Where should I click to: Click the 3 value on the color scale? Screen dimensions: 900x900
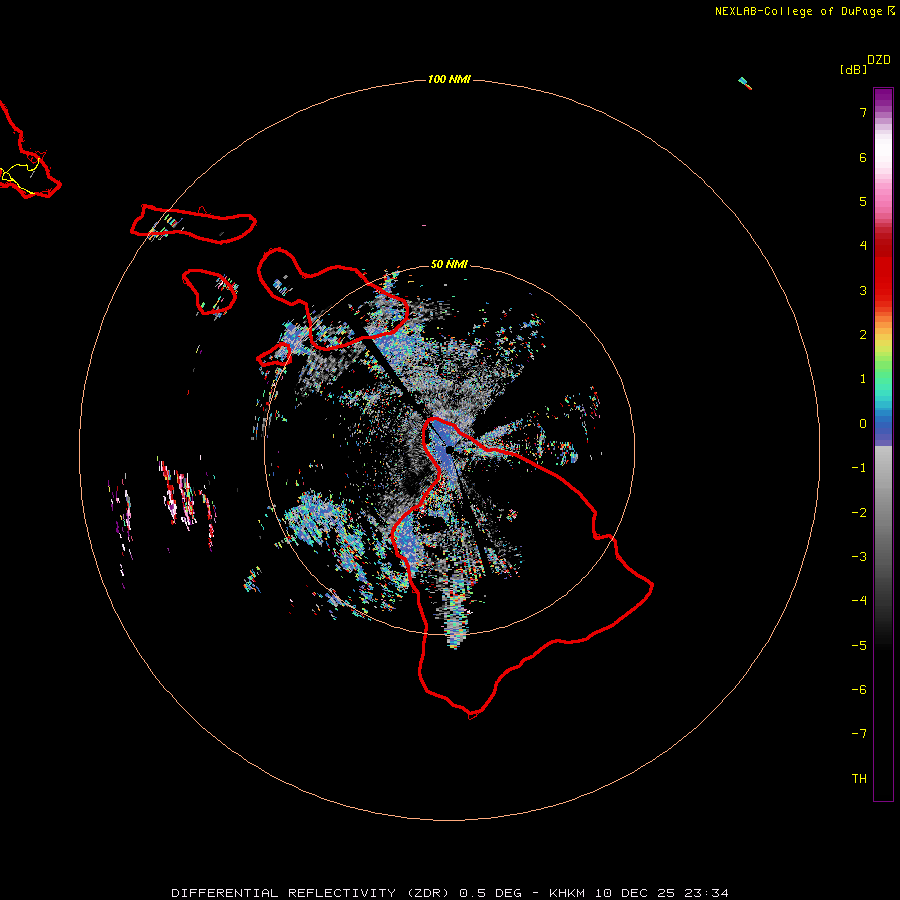click(x=863, y=290)
